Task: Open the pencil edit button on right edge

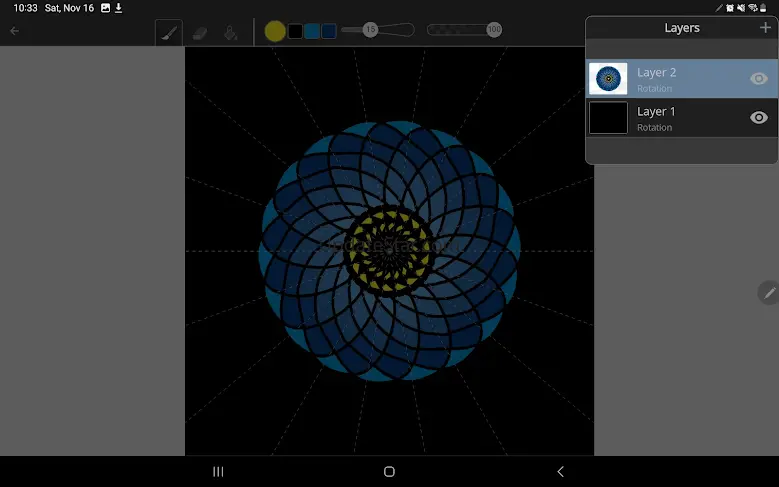Action: click(x=769, y=293)
